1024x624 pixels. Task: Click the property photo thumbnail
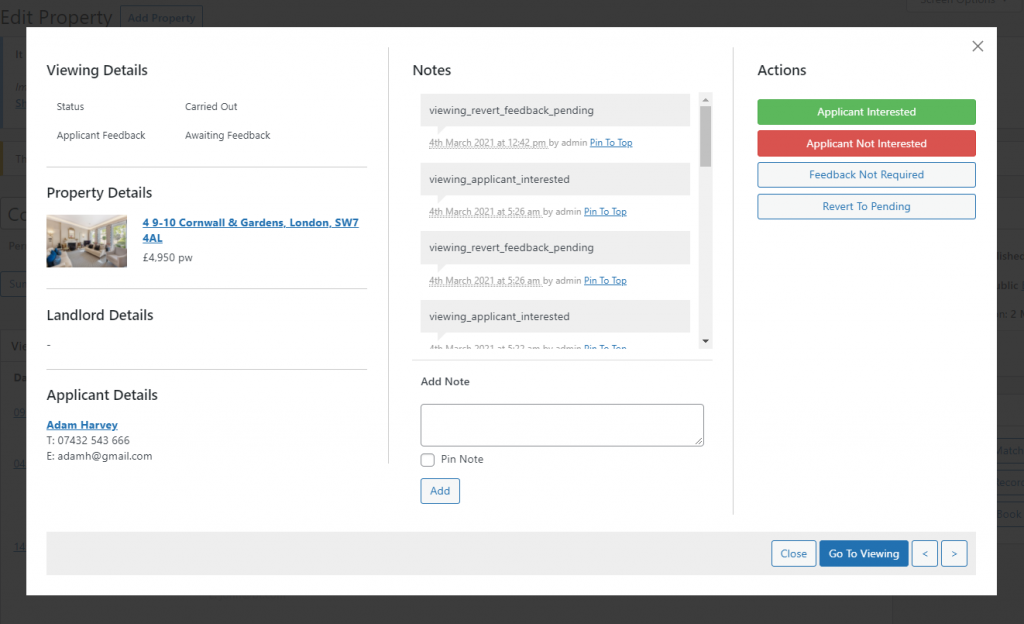click(86, 240)
